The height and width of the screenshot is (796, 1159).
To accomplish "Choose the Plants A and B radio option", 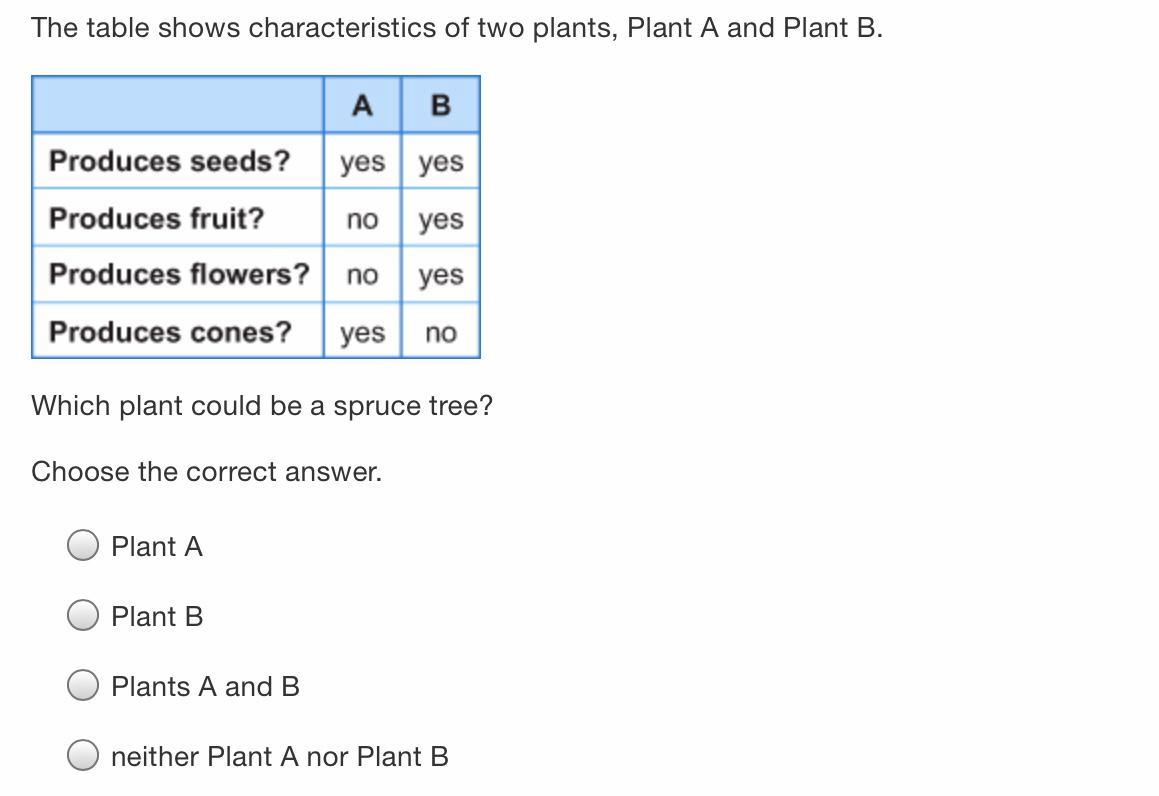I will [83, 686].
